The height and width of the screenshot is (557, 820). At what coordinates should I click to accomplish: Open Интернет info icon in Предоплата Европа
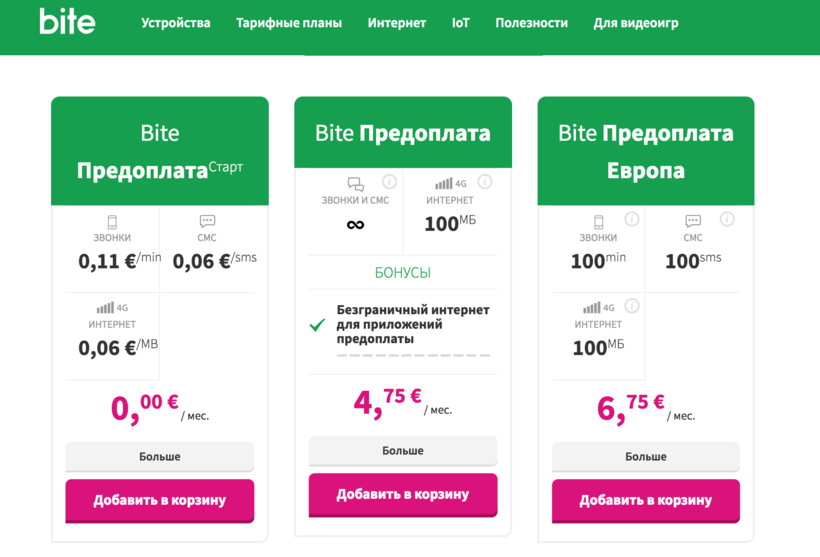click(x=632, y=307)
